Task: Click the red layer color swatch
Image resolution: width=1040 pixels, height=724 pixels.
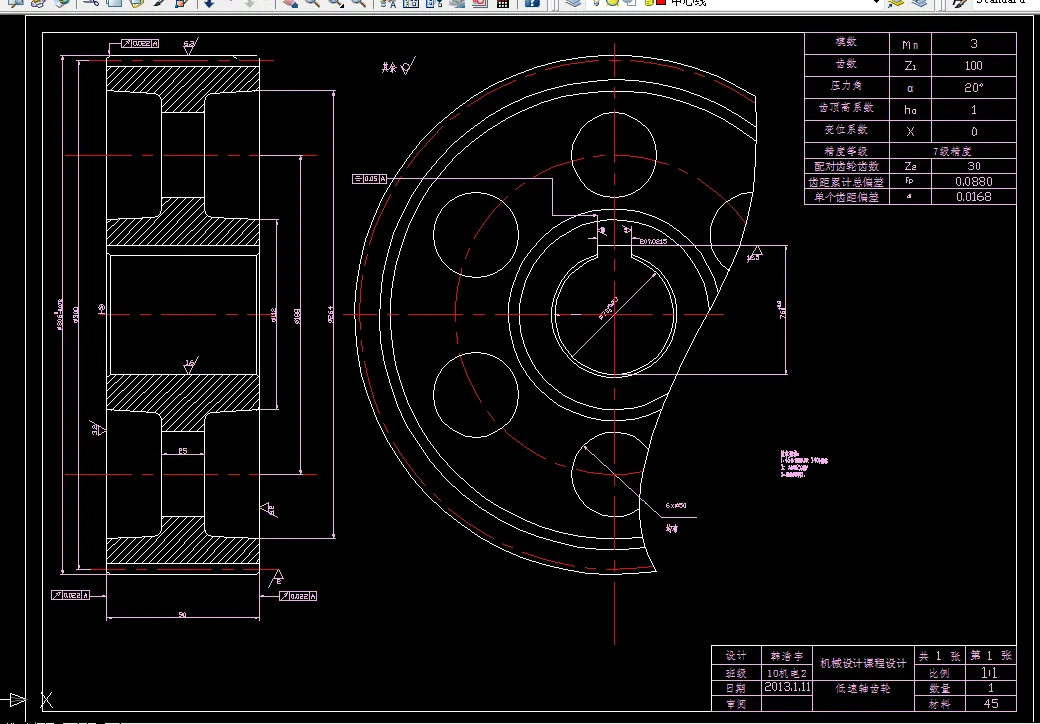Action: (661, 3)
